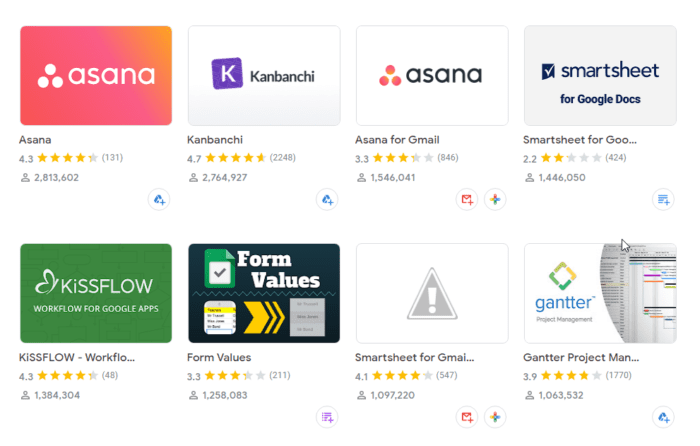Click Gmail add-on icon under Smartsheet for Gmail
This screenshot has height=446, width=700.
[x=467, y=417]
